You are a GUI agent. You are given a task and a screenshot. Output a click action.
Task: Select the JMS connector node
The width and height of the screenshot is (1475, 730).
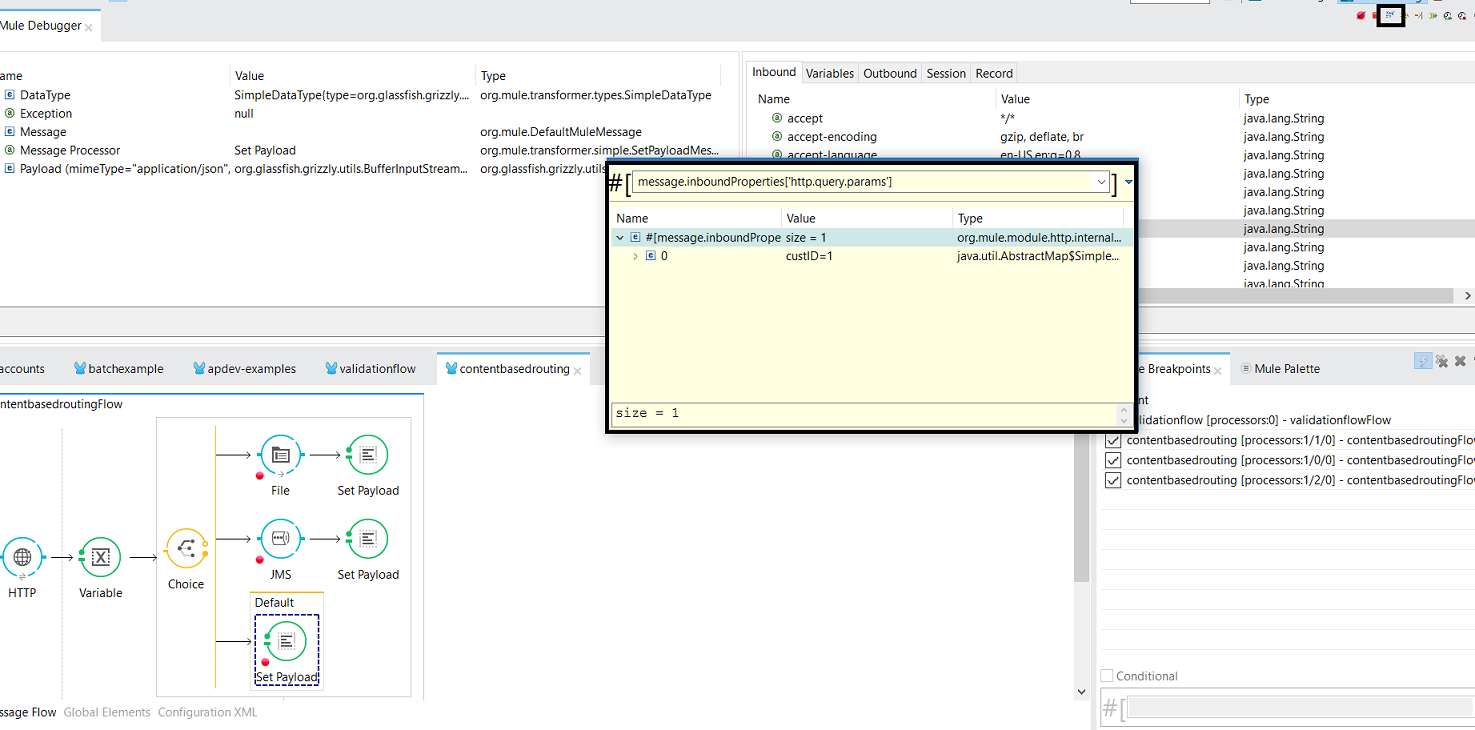tap(281, 539)
